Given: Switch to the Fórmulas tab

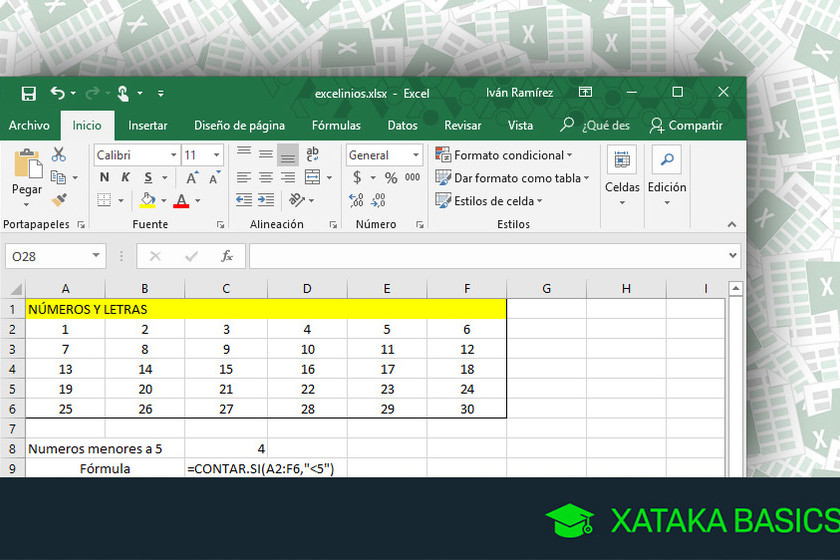Looking at the screenshot, I should point(336,125).
